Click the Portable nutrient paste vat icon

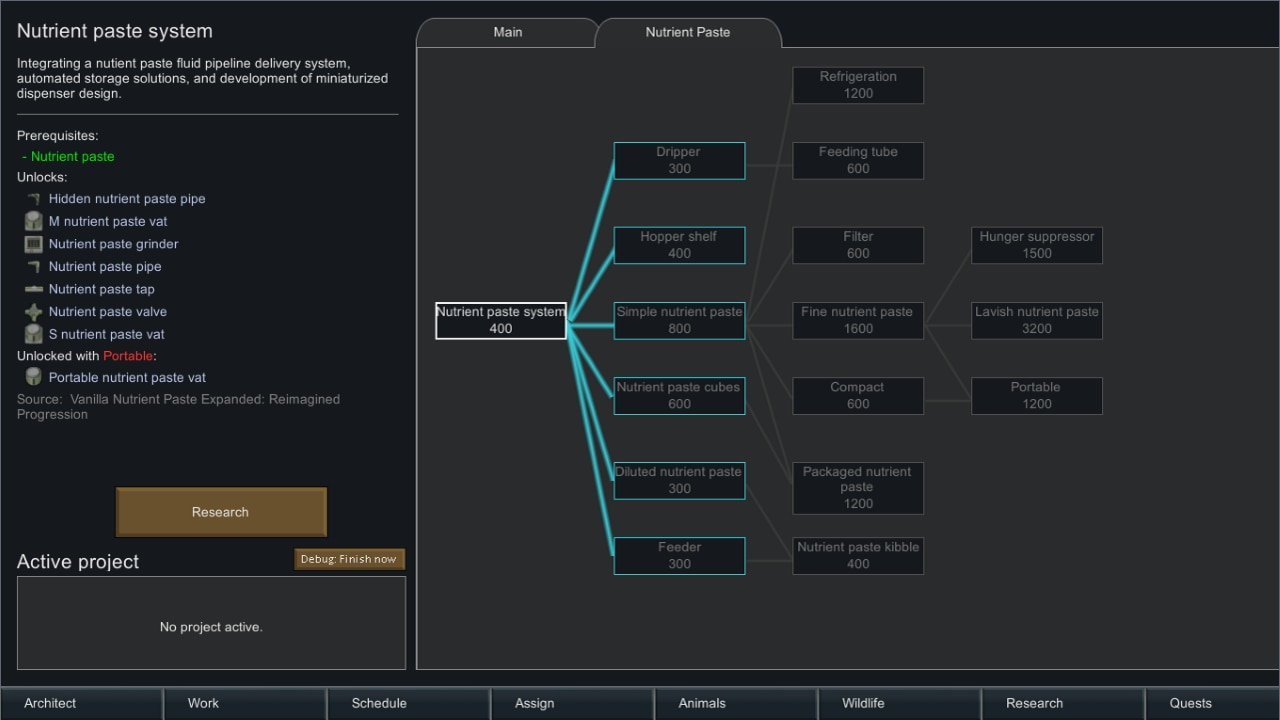click(34, 377)
